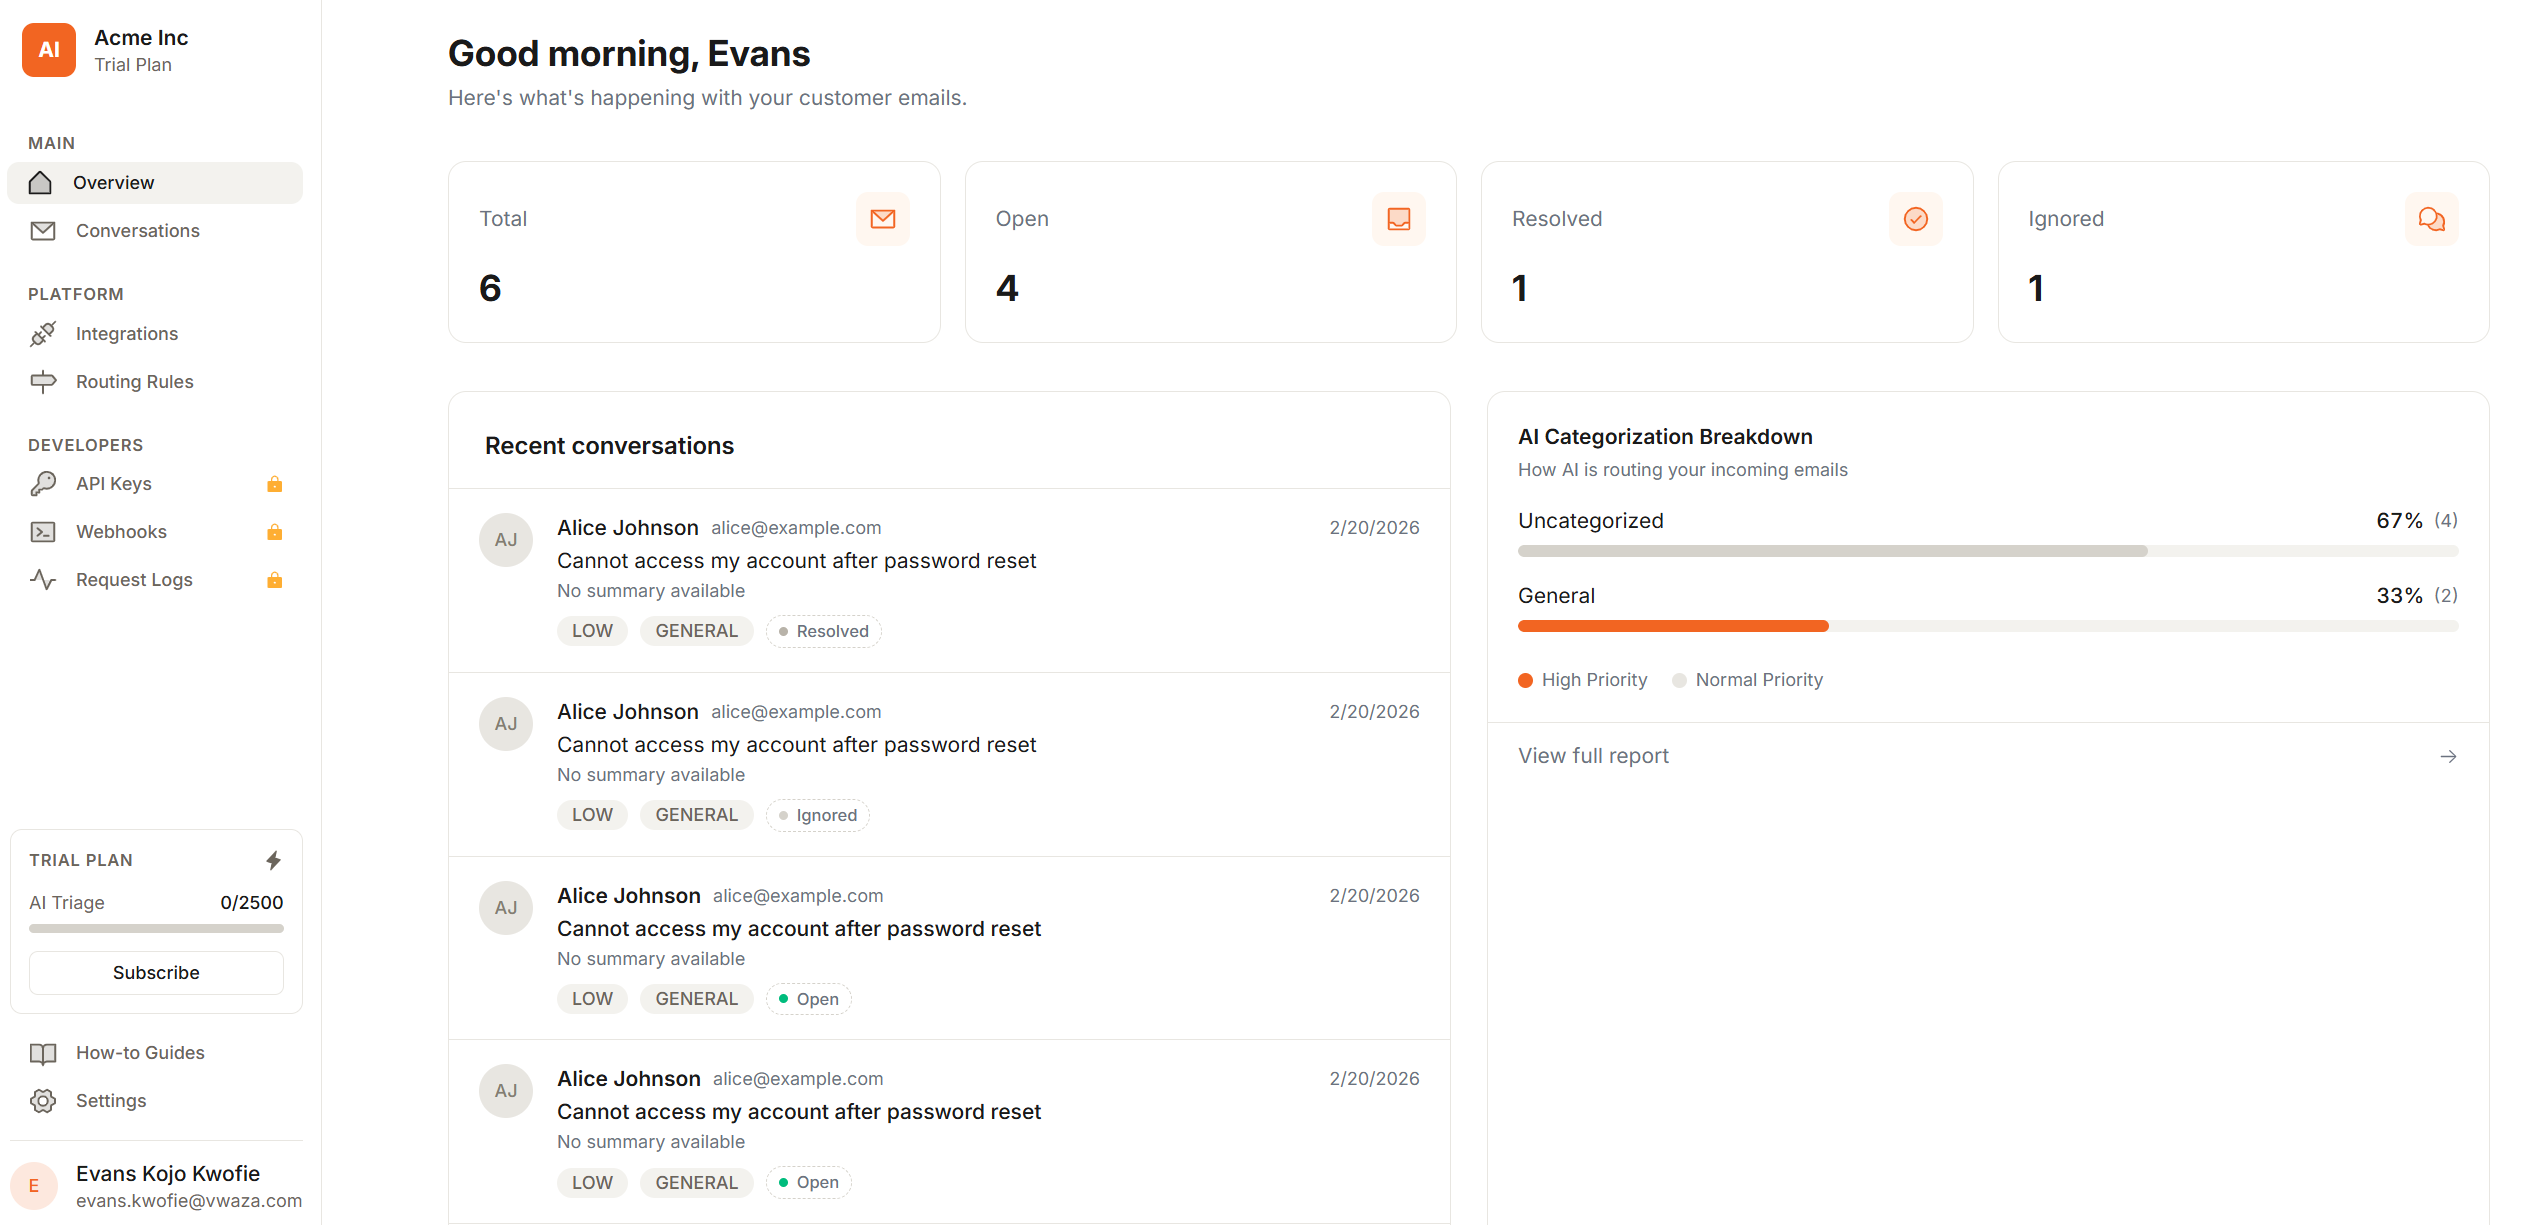Click the lock icon beside Request Logs
Screen dimensions: 2527x1225
(275, 580)
